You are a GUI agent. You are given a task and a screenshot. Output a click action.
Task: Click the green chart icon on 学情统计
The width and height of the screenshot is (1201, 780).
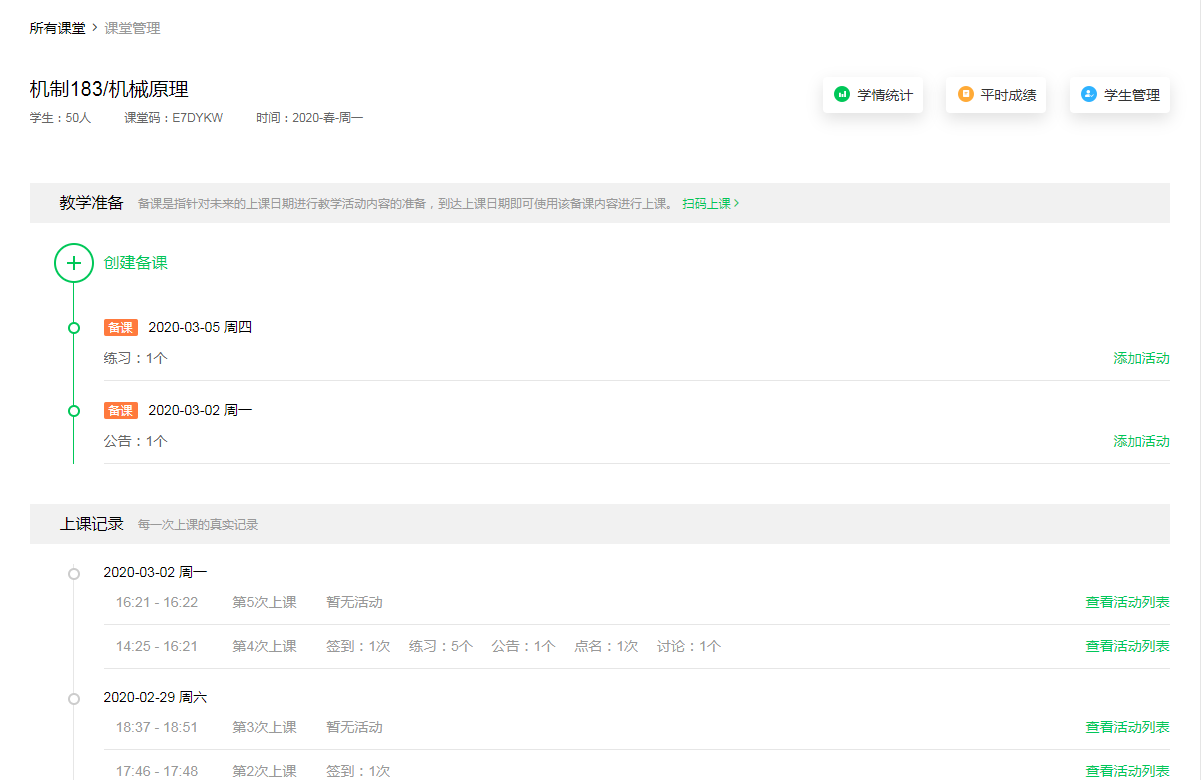pos(842,95)
